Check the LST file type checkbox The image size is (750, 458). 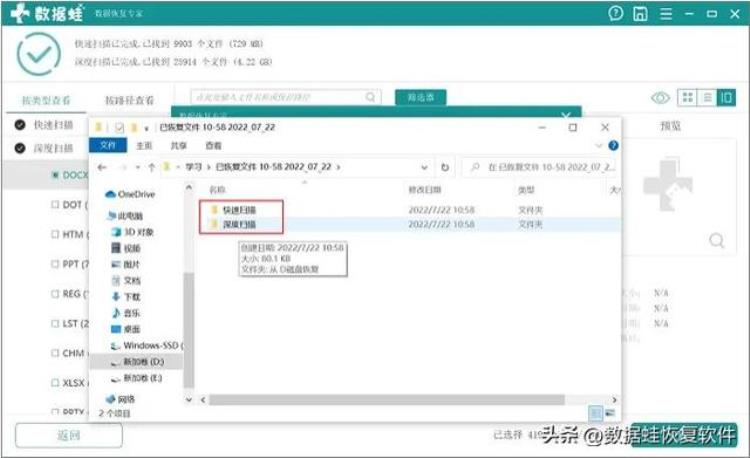[x=55, y=324]
